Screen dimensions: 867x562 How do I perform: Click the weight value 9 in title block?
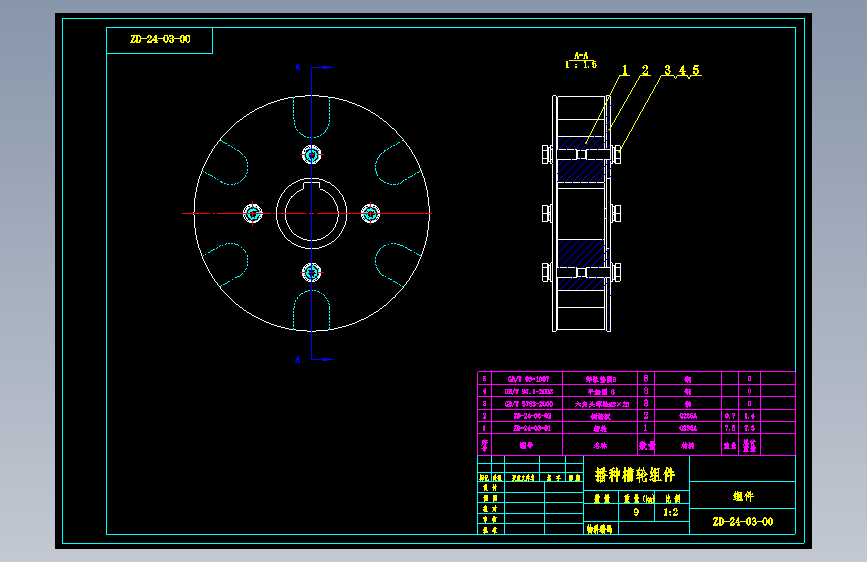pyautogui.click(x=636, y=512)
